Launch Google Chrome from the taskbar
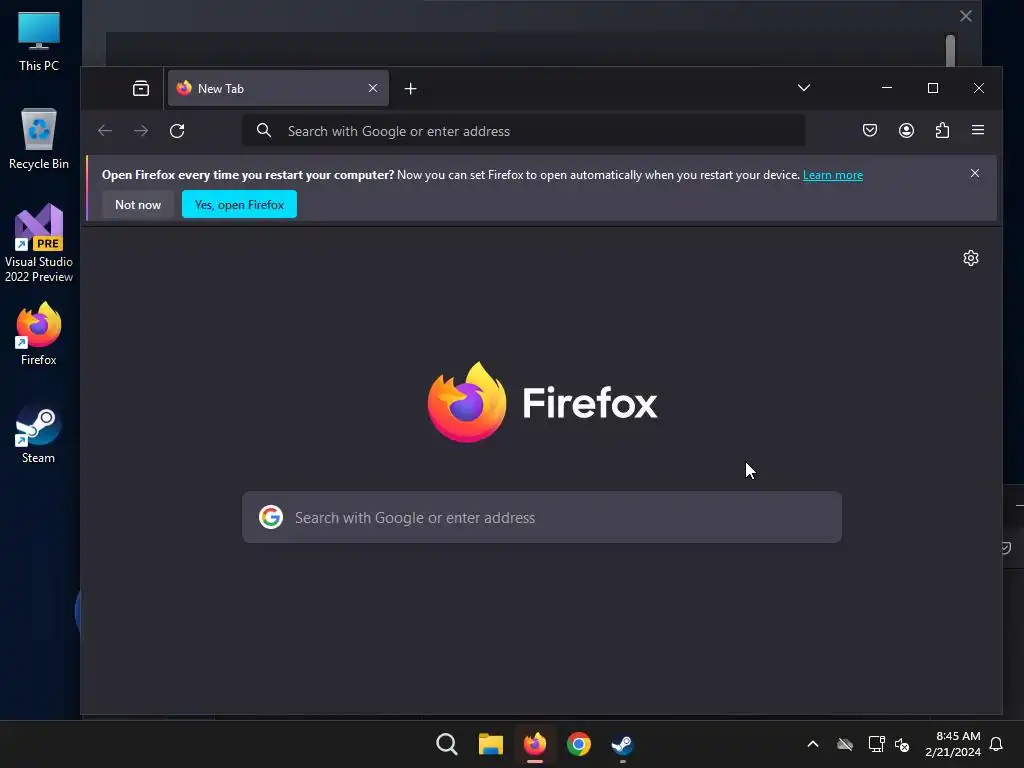Viewport: 1024px width, 768px height. click(x=579, y=744)
